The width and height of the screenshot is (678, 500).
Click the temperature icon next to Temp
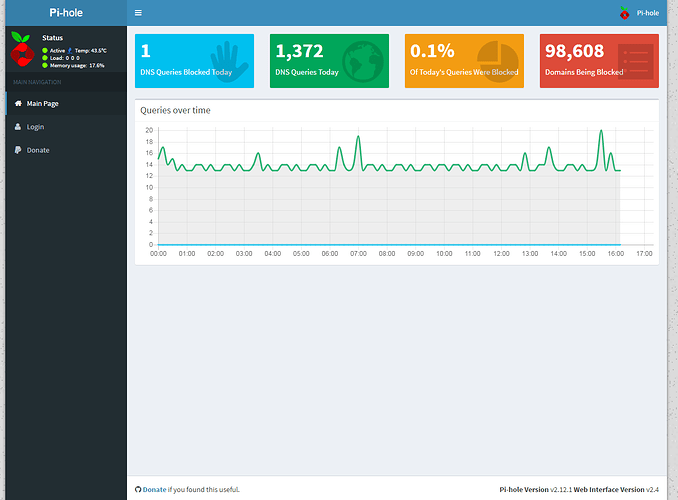pos(70,51)
